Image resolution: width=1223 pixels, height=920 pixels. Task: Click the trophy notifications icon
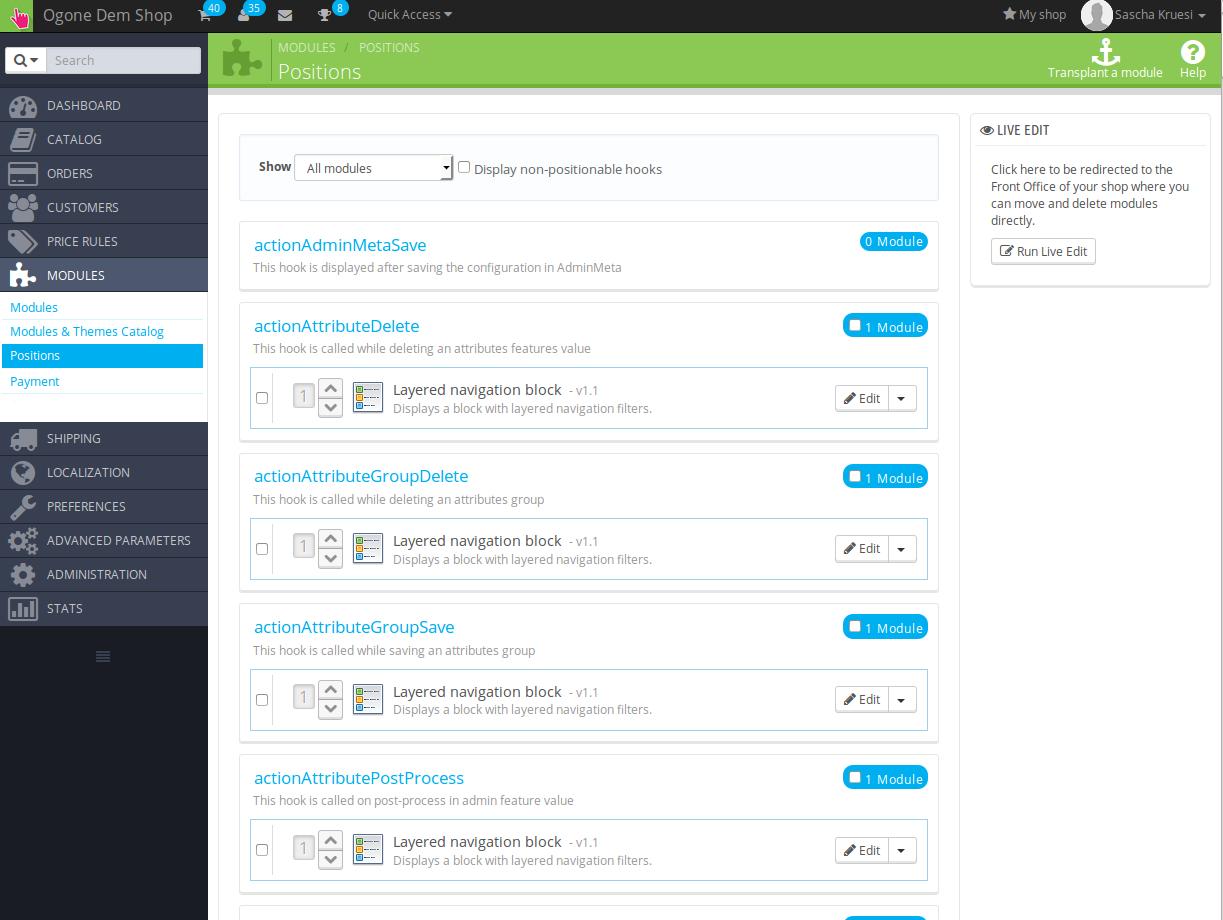pyautogui.click(x=324, y=15)
